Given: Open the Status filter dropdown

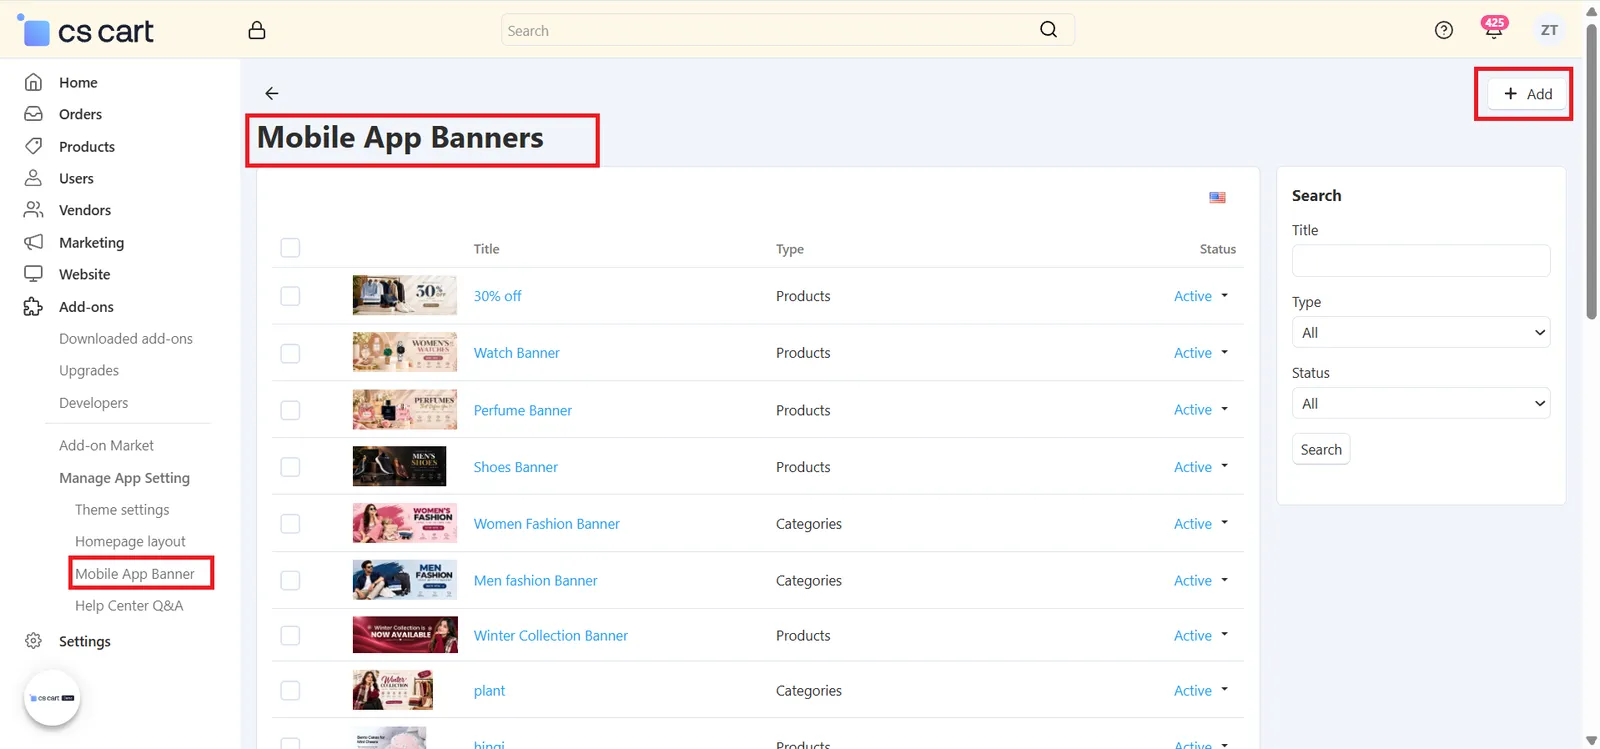Looking at the screenshot, I should click(x=1421, y=403).
